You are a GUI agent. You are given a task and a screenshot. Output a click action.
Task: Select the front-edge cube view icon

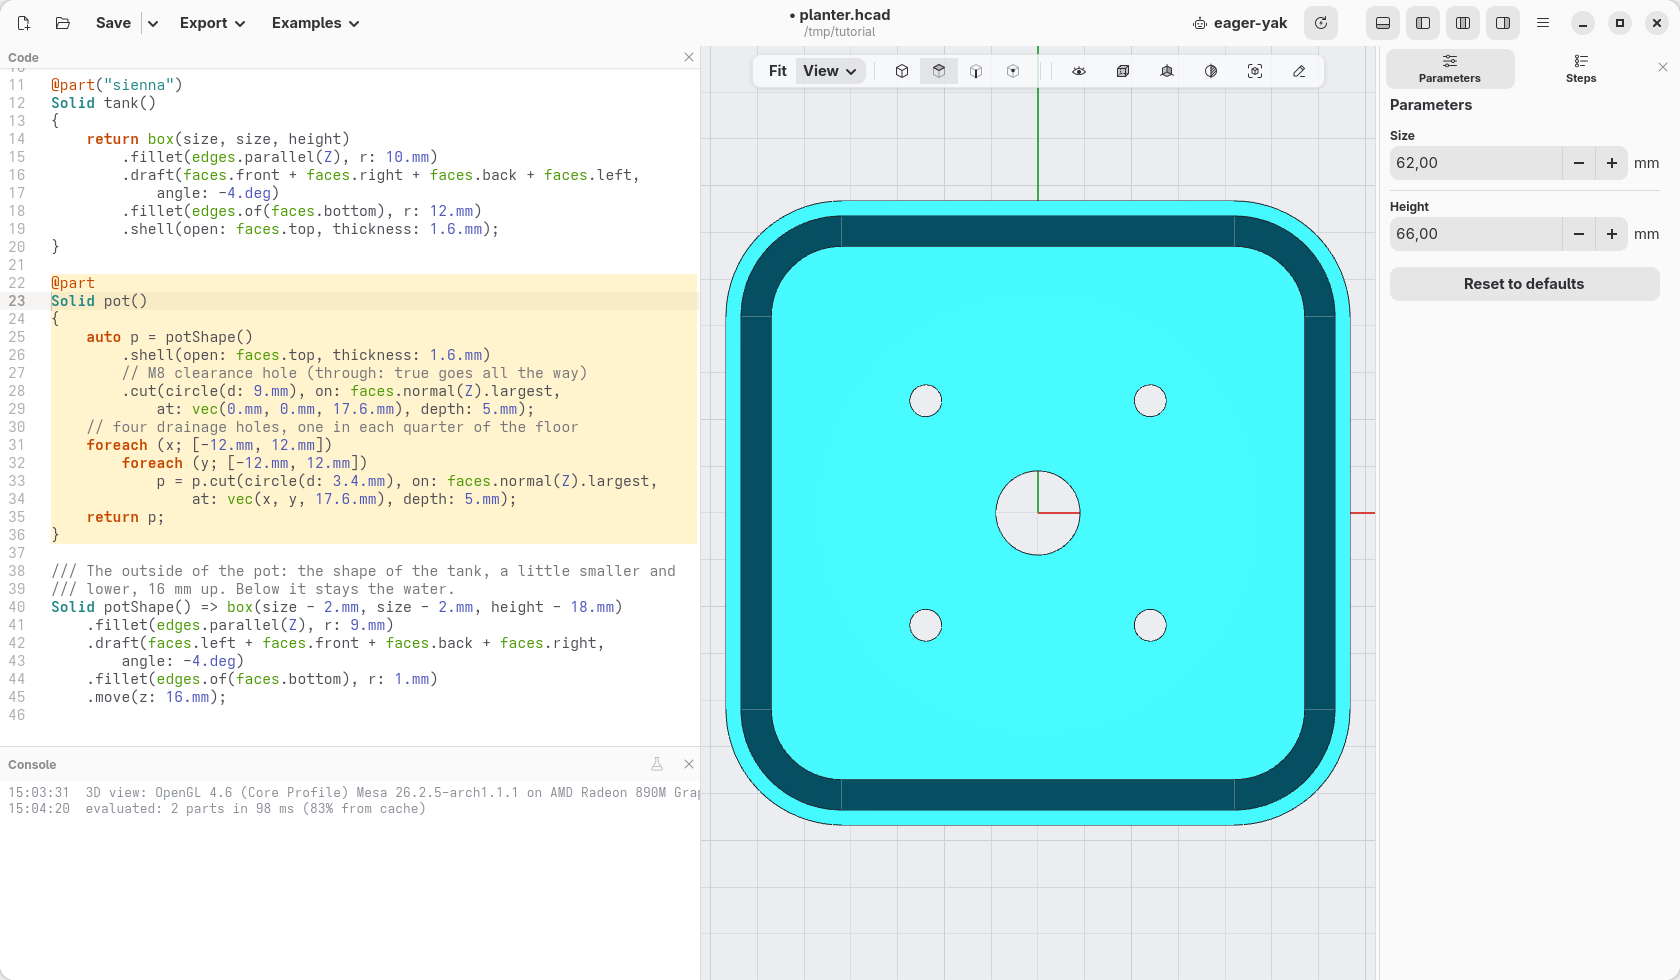point(976,71)
